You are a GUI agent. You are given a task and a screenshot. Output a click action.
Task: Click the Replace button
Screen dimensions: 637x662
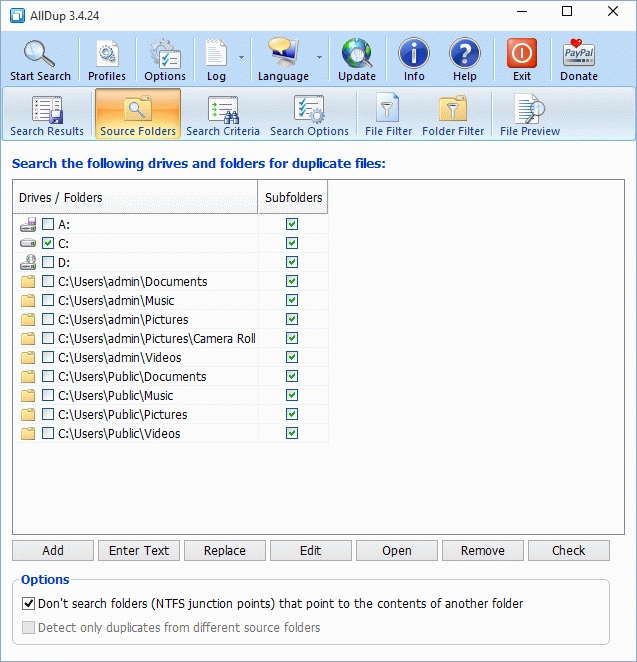click(225, 551)
